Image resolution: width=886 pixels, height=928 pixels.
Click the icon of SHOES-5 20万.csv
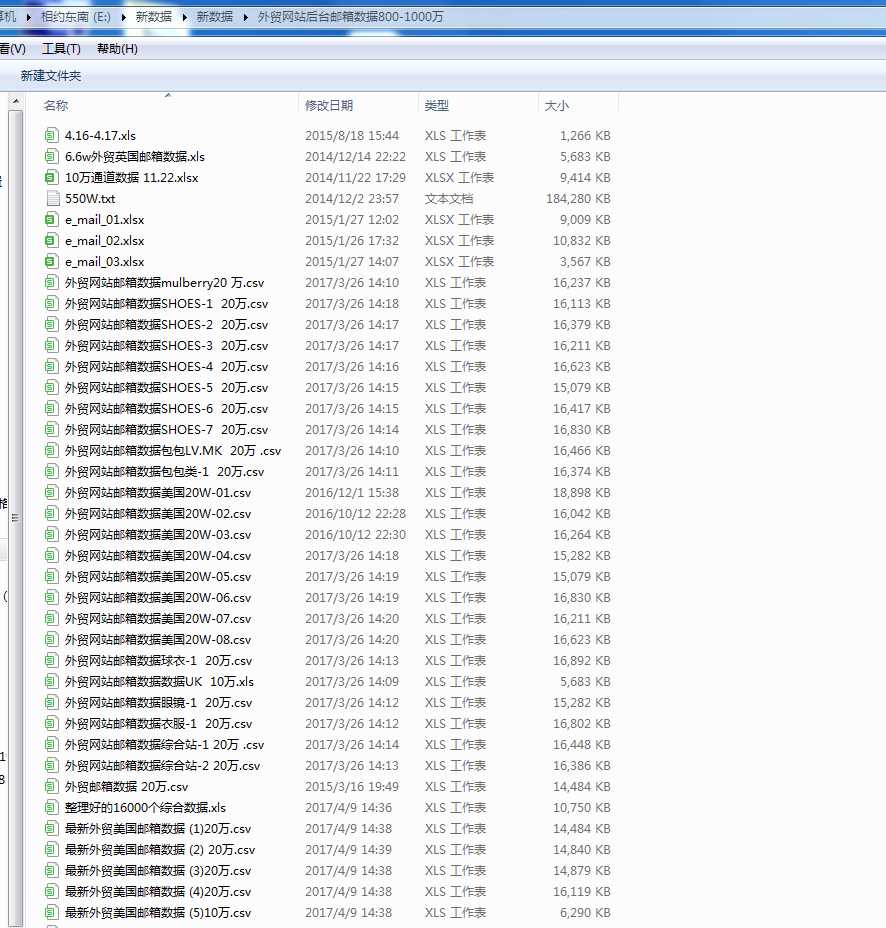click(51, 388)
